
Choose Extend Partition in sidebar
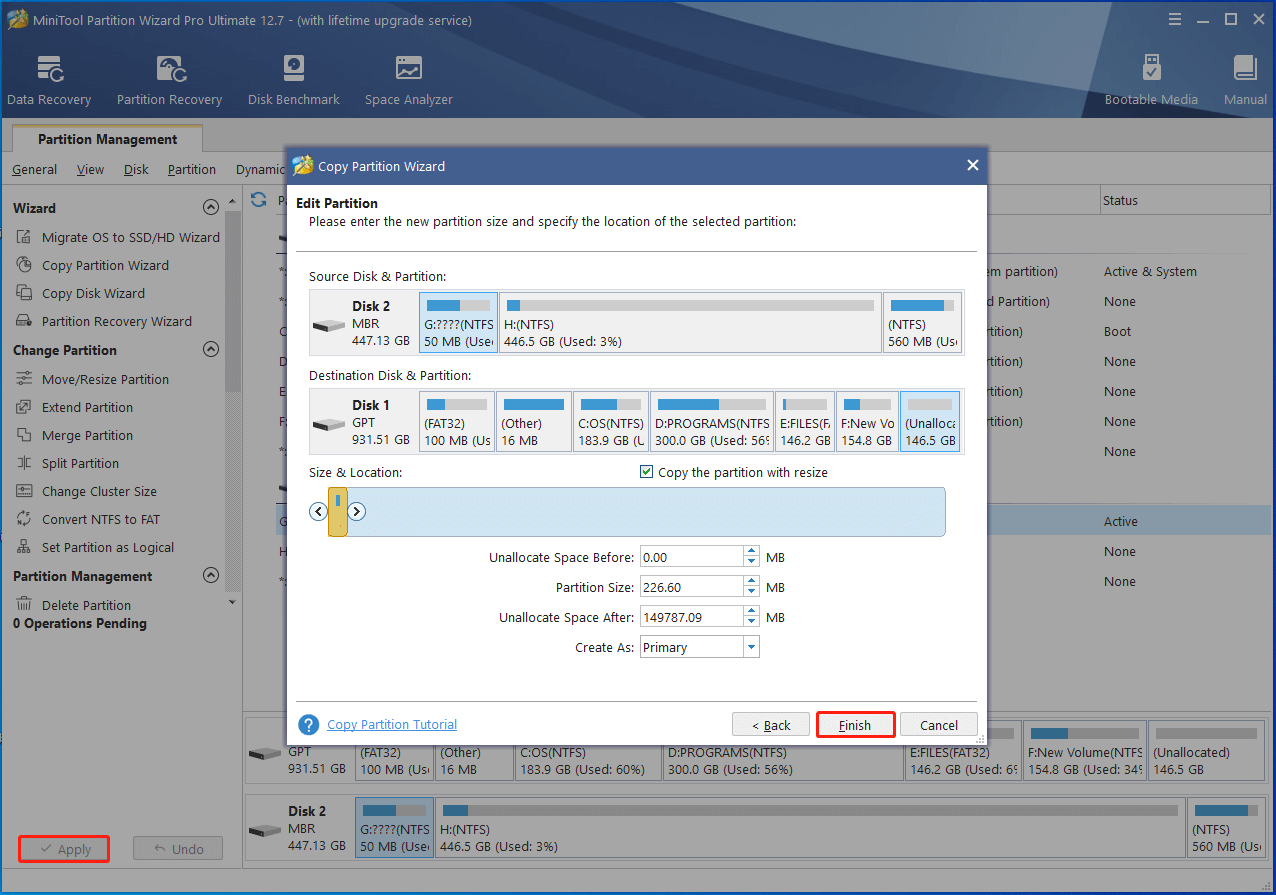(x=75, y=407)
